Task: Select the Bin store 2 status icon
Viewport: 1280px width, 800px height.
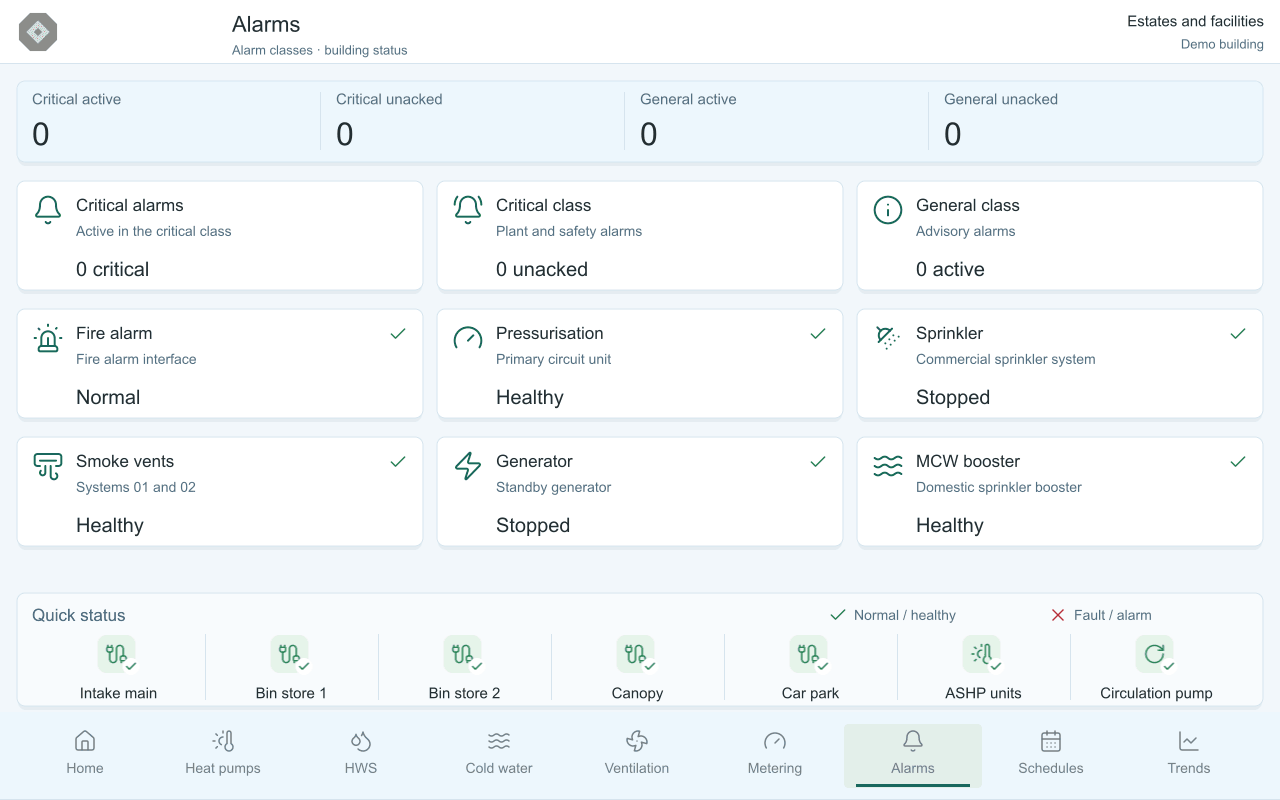Action: pos(463,654)
